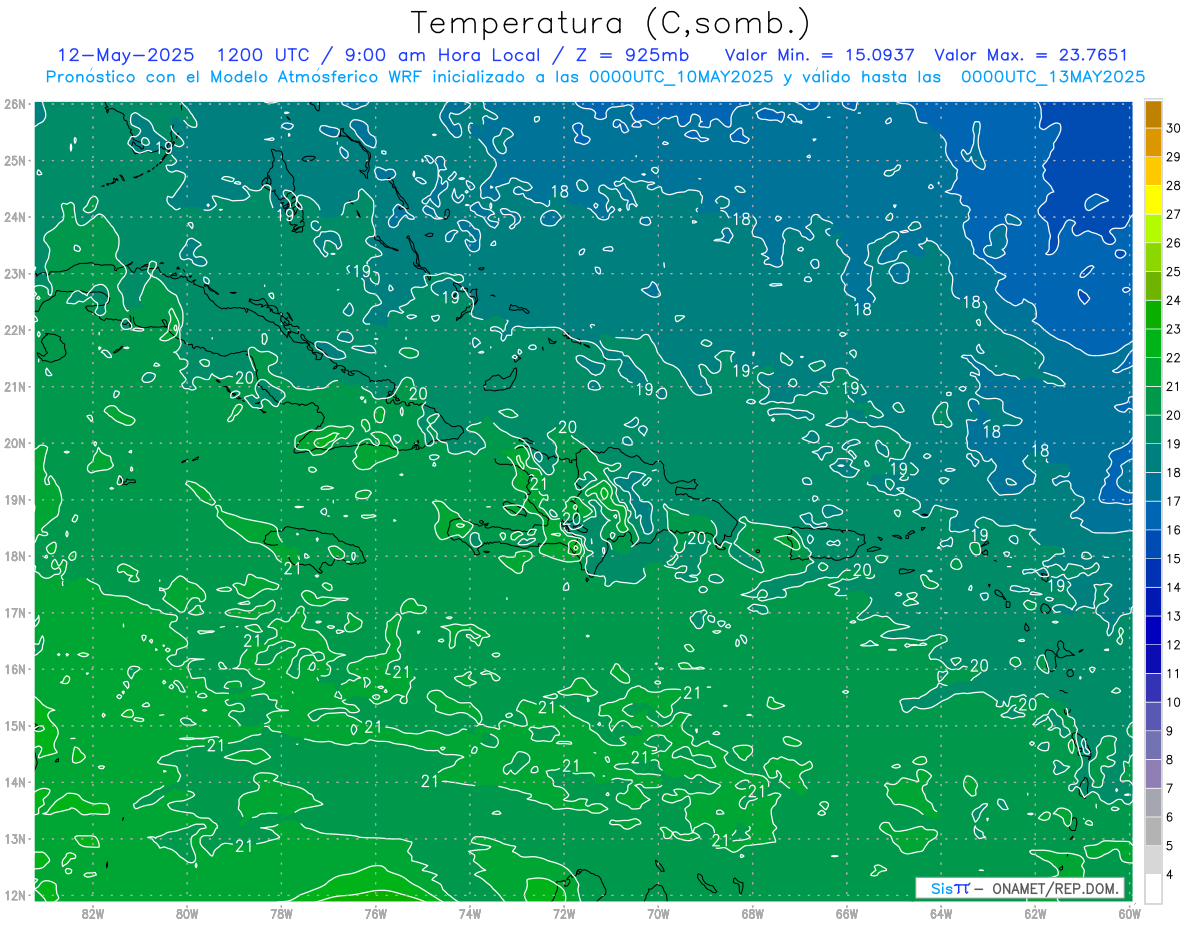Click the longitude label "76W"
This screenshot has height=927, width=1200.
pyautogui.click(x=376, y=914)
